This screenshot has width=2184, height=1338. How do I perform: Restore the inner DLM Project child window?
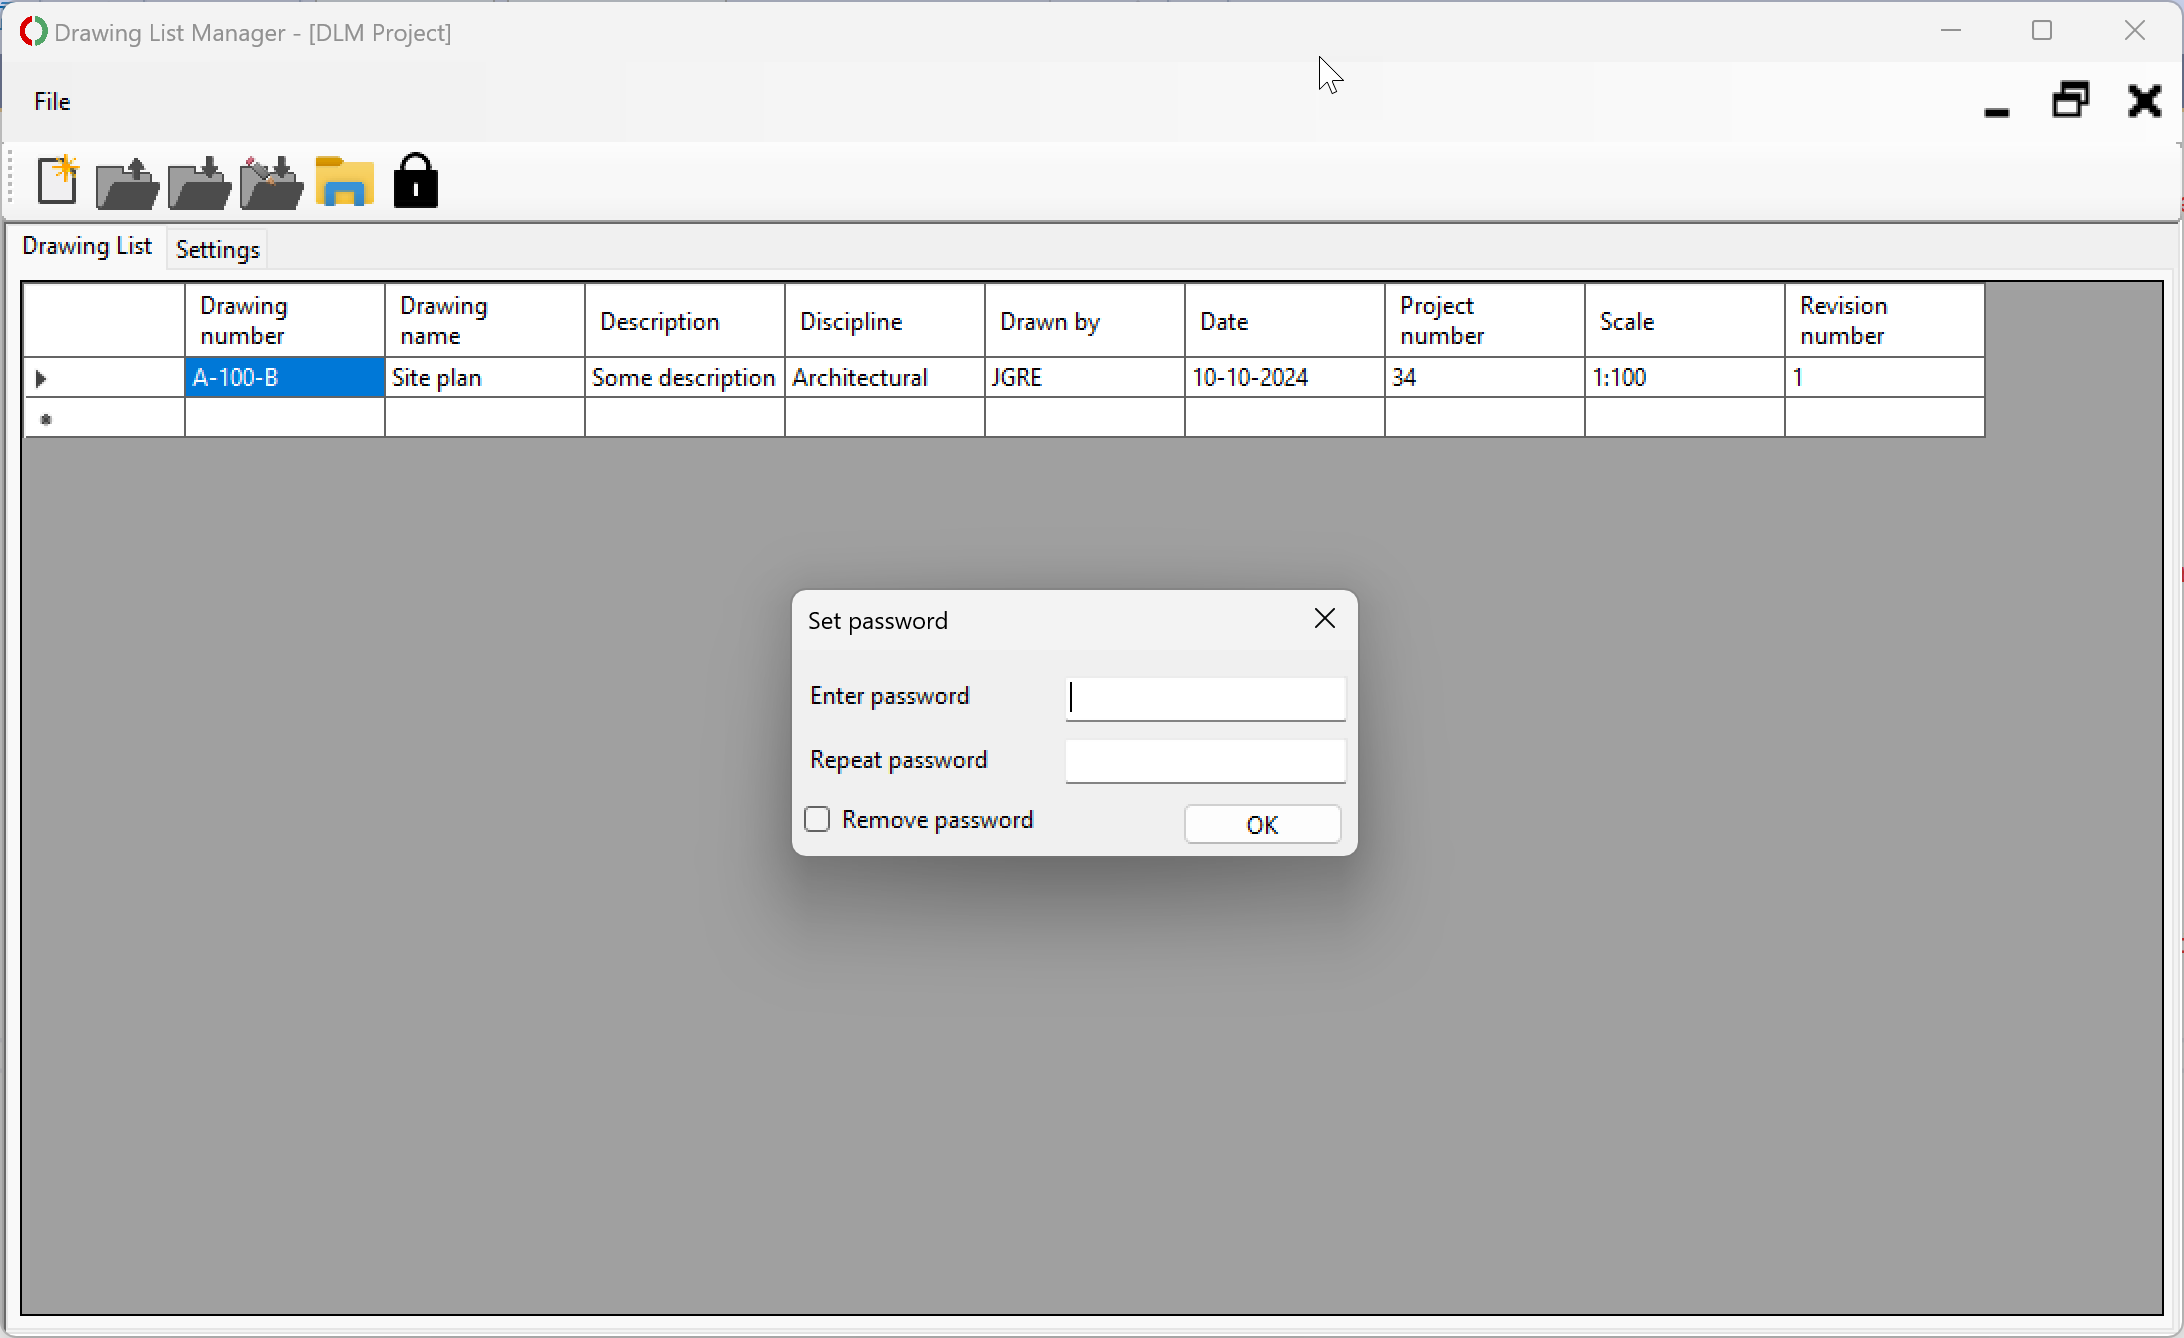(x=2070, y=101)
